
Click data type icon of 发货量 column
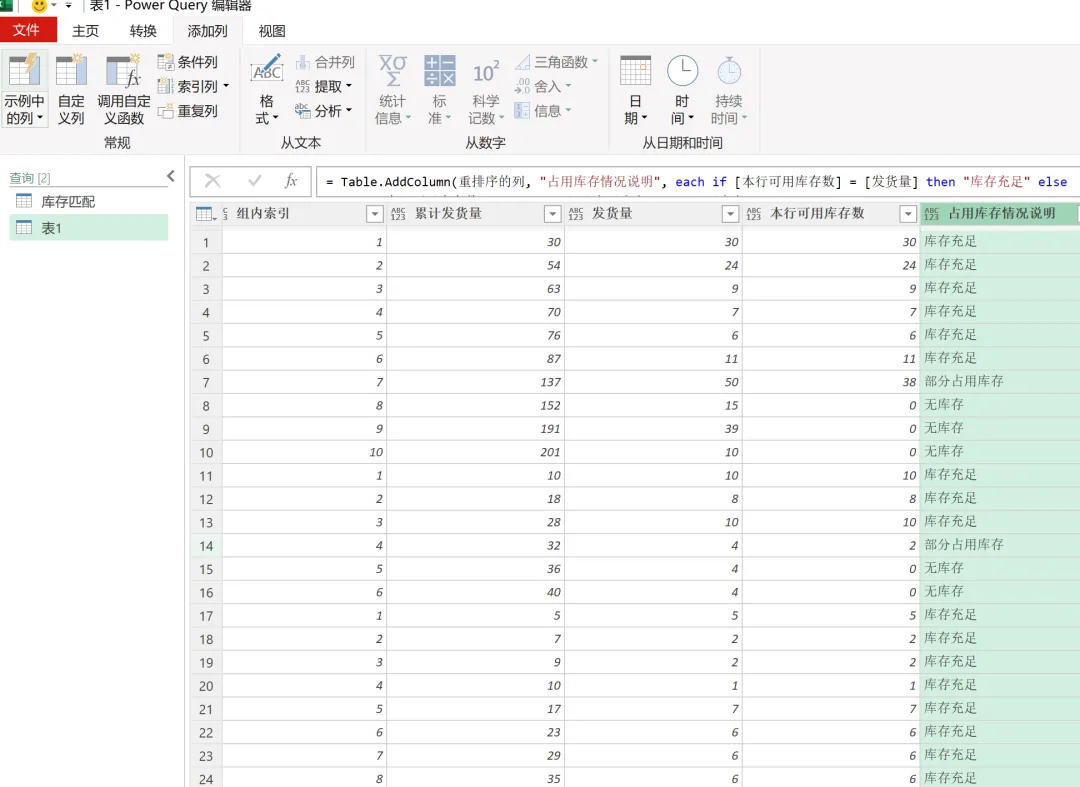pos(576,214)
